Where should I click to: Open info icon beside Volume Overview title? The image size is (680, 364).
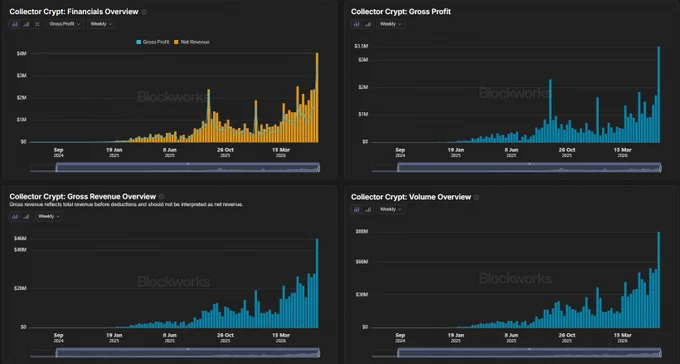coord(476,197)
